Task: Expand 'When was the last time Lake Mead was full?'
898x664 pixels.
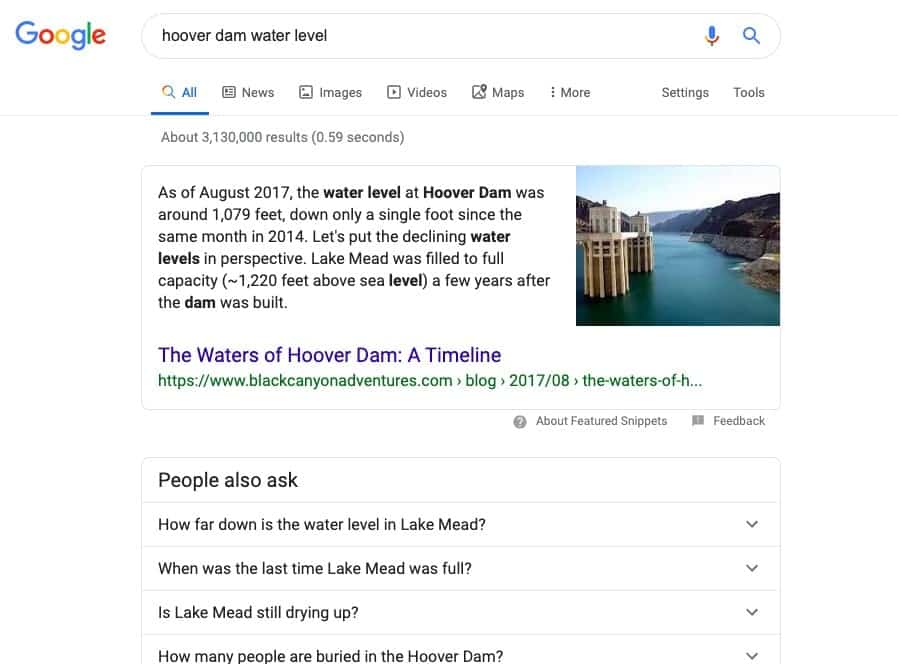Action: pos(459,568)
